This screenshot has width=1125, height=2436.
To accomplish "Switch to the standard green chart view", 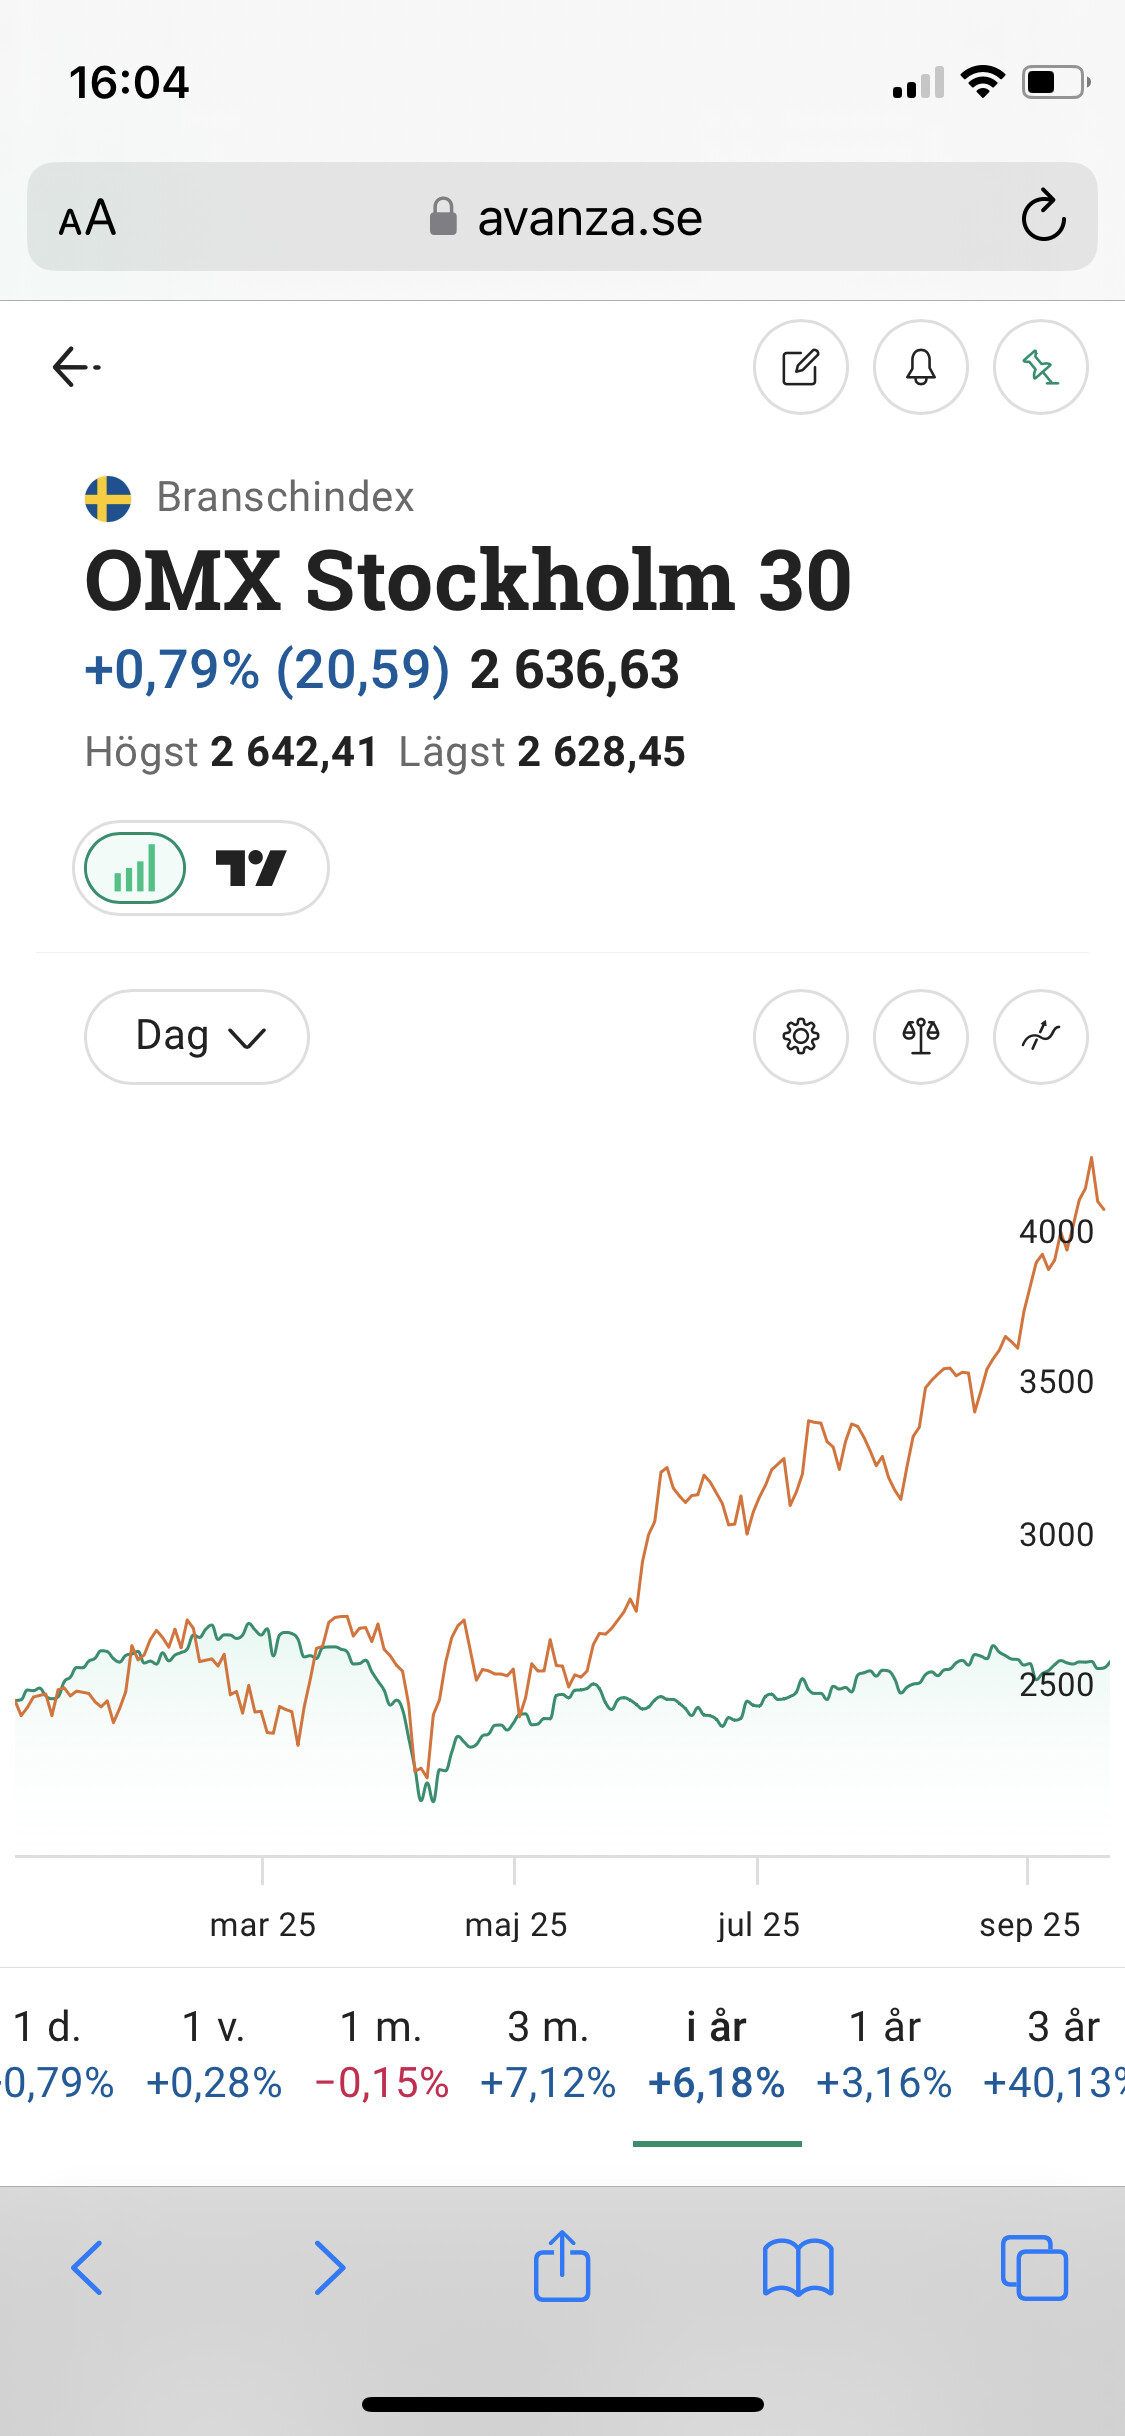I will 135,868.
